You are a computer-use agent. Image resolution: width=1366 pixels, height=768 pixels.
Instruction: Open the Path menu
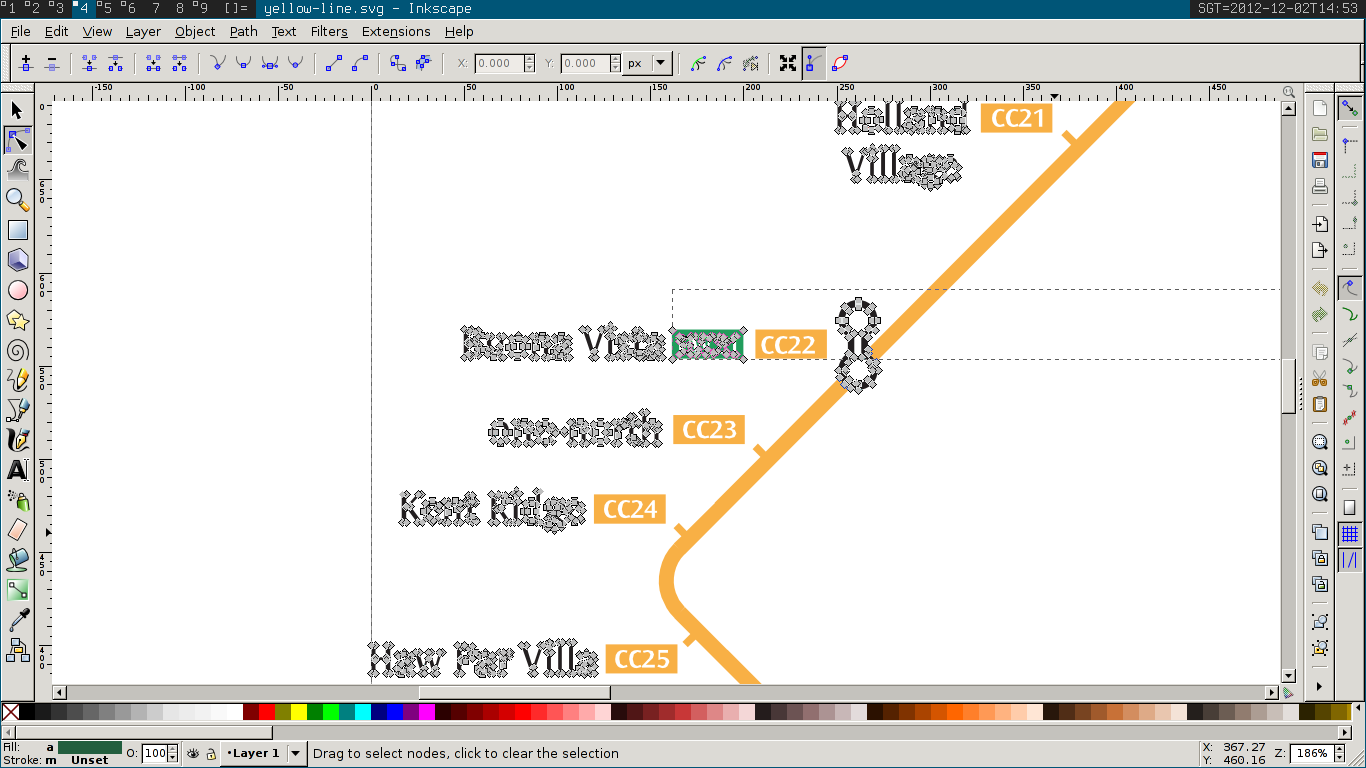(243, 31)
